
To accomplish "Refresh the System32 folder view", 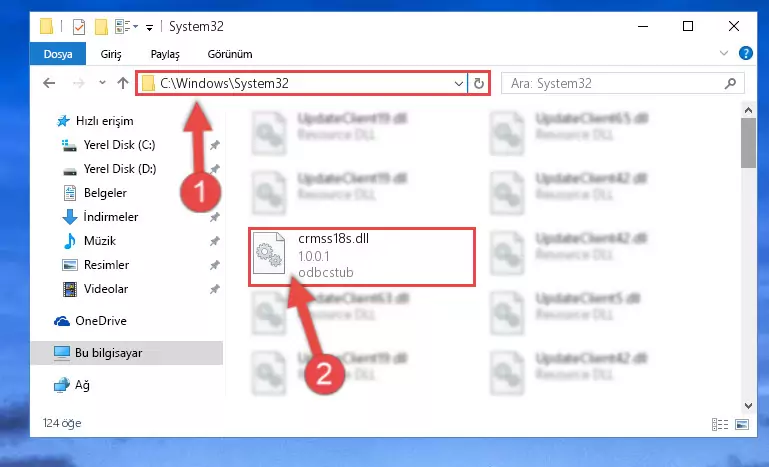I will click(x=479, y=83).
